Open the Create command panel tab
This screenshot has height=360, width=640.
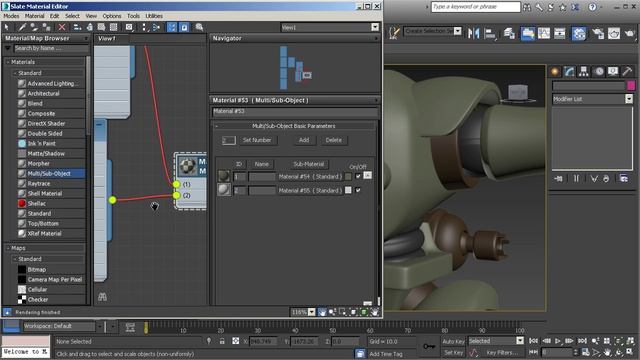point(555,71)
